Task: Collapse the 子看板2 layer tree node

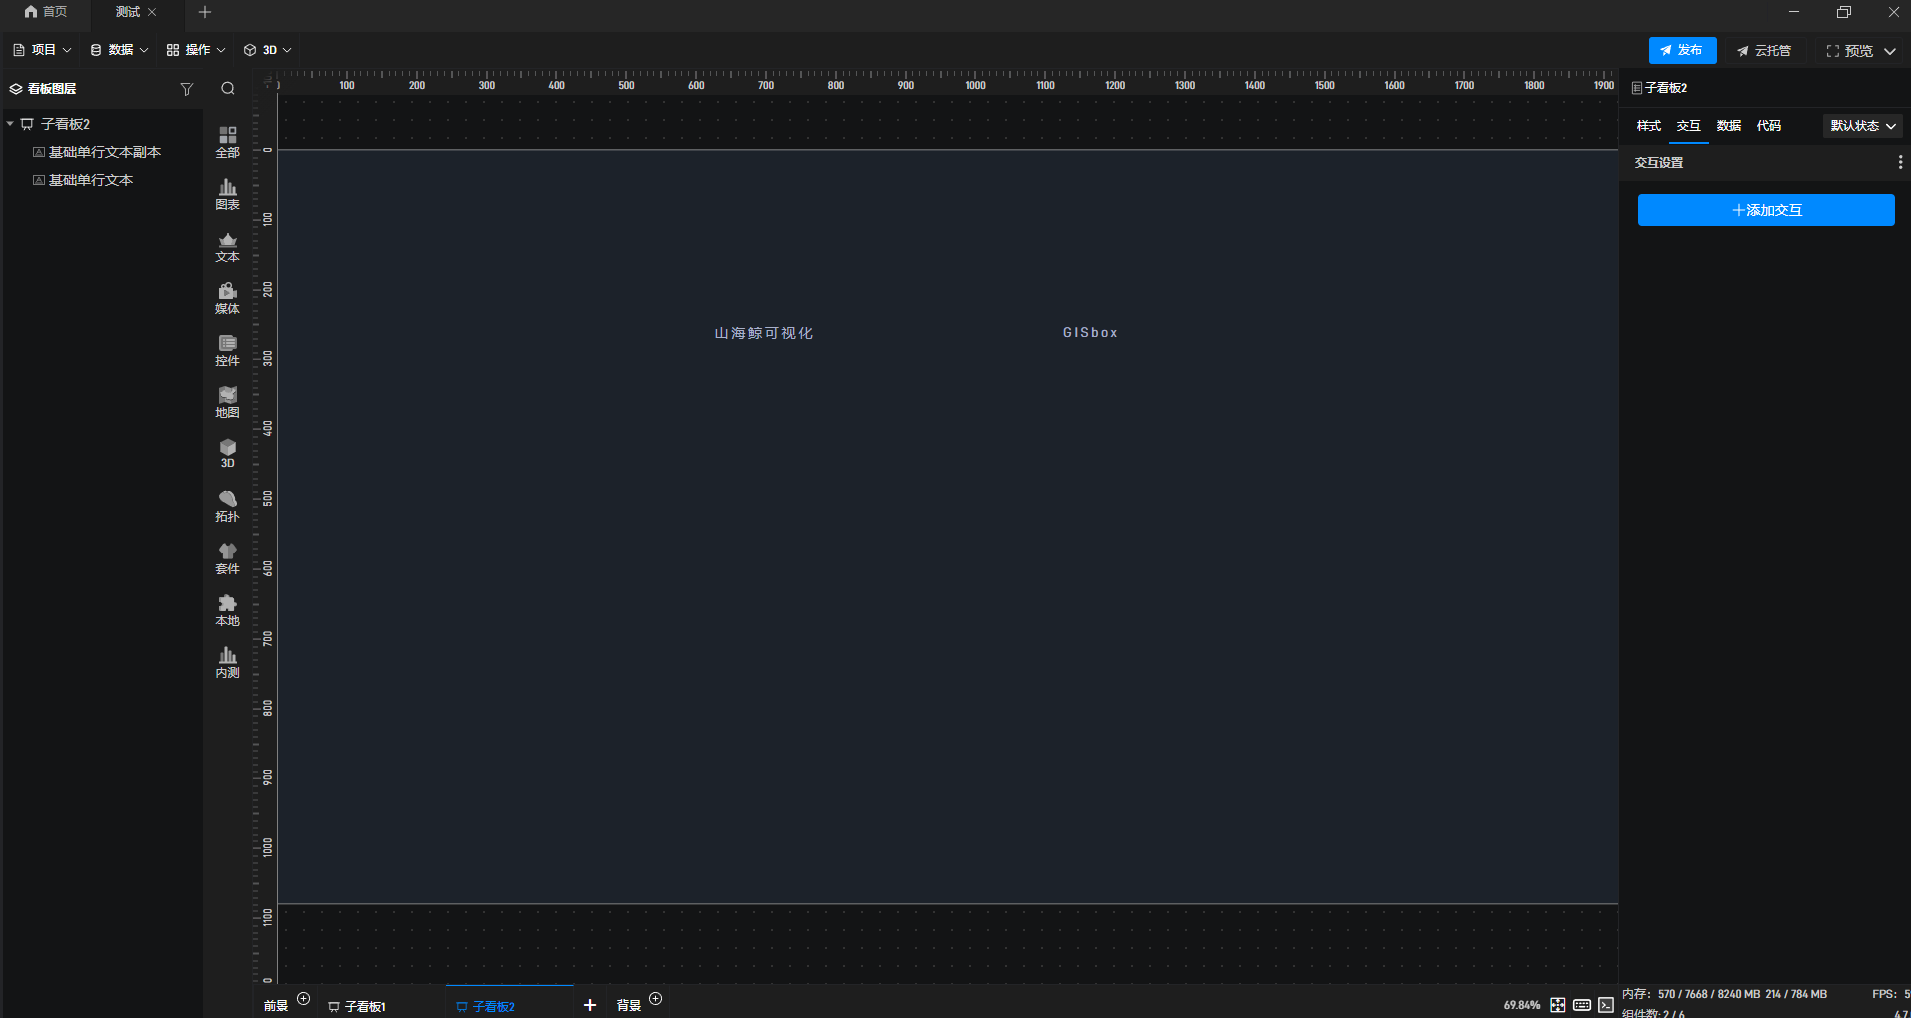Action: tap(10, 124)
